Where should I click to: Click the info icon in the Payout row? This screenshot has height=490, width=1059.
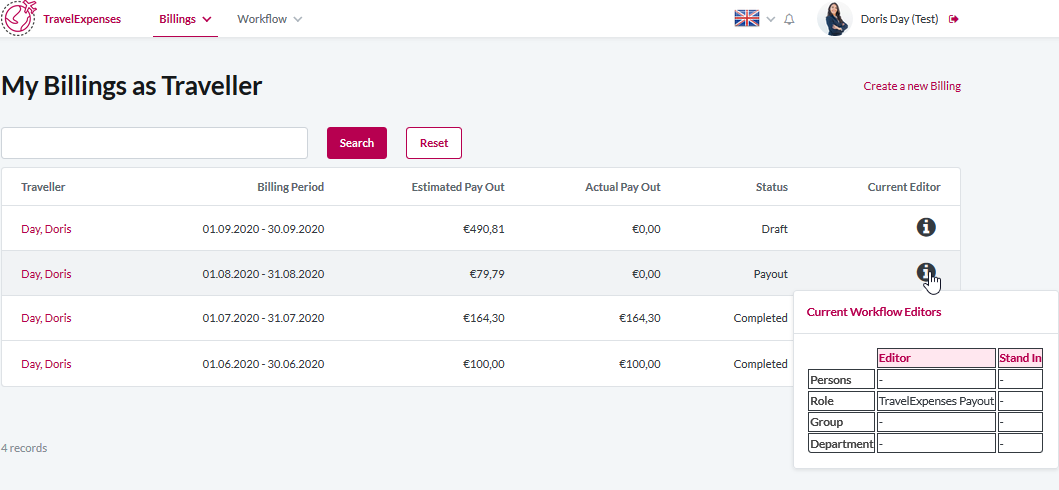point(926,272)
